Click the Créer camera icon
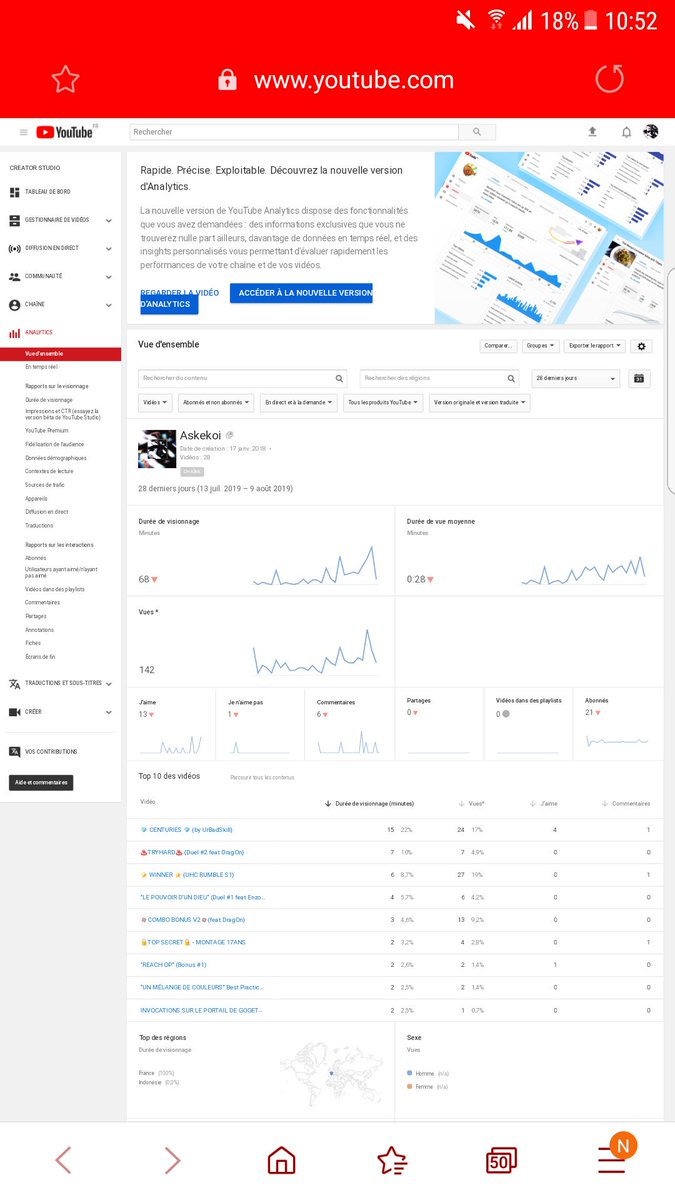The image size is (675, 1200). click(x=15, y=712)
